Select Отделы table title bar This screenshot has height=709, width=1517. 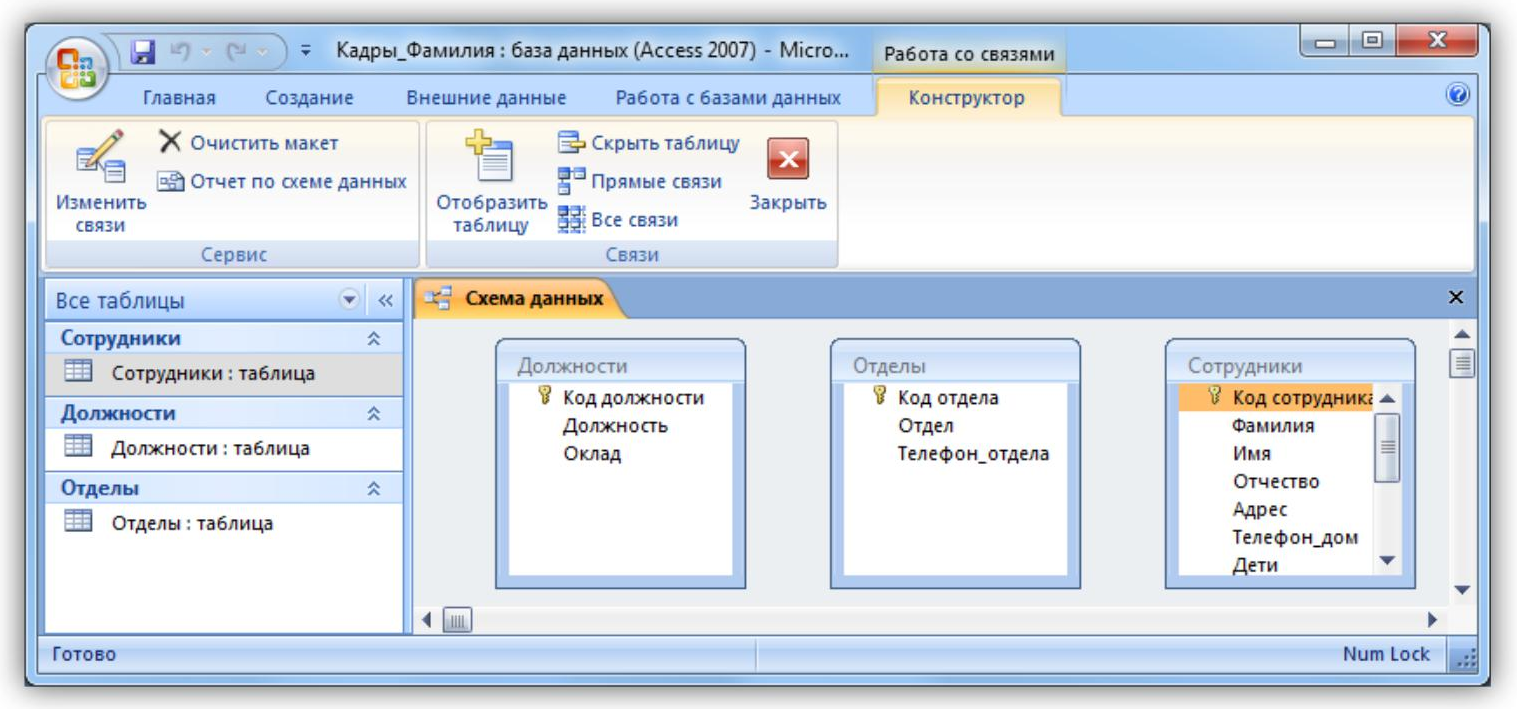(x=955, y=365)
